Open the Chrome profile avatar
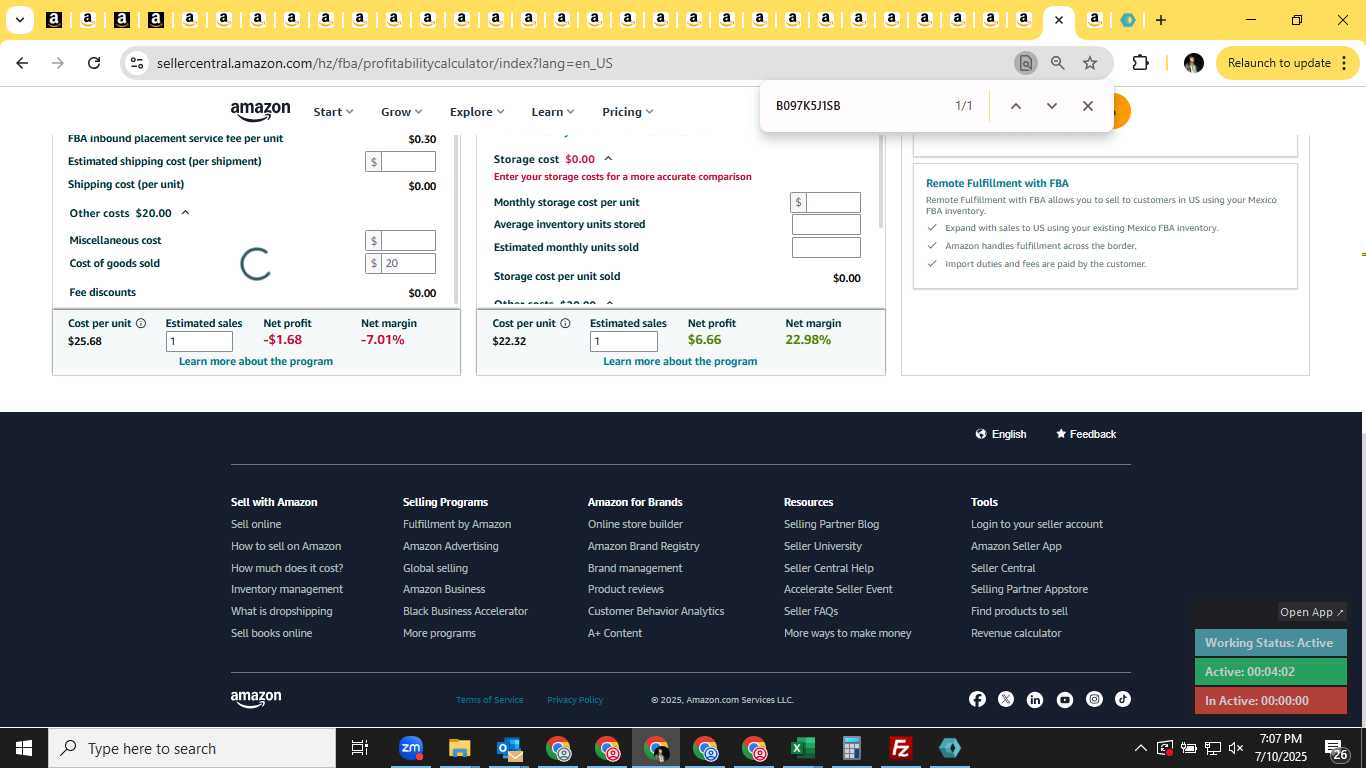The height and width of the screenshot is (768, 1366). [1193, 63]
